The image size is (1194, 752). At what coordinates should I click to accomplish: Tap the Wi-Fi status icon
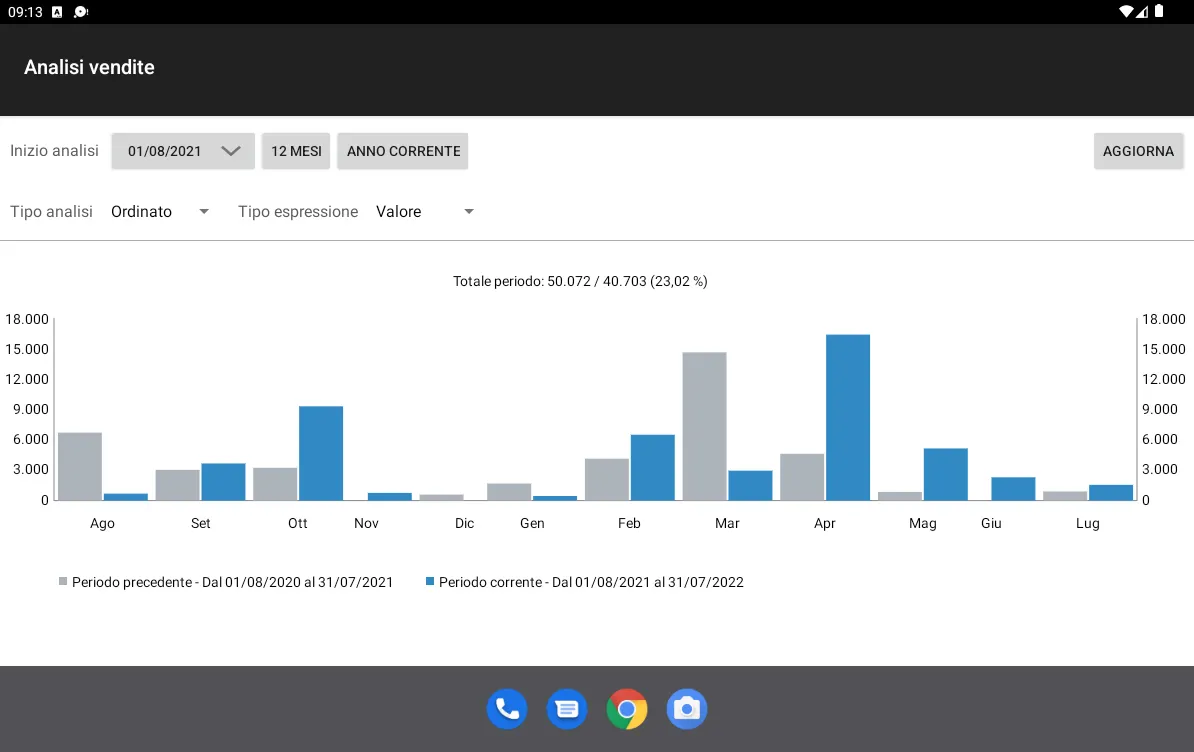point(1126,12)
